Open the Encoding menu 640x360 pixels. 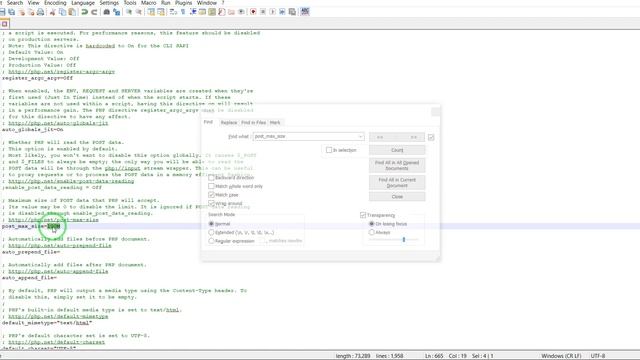tap(55, 3)
